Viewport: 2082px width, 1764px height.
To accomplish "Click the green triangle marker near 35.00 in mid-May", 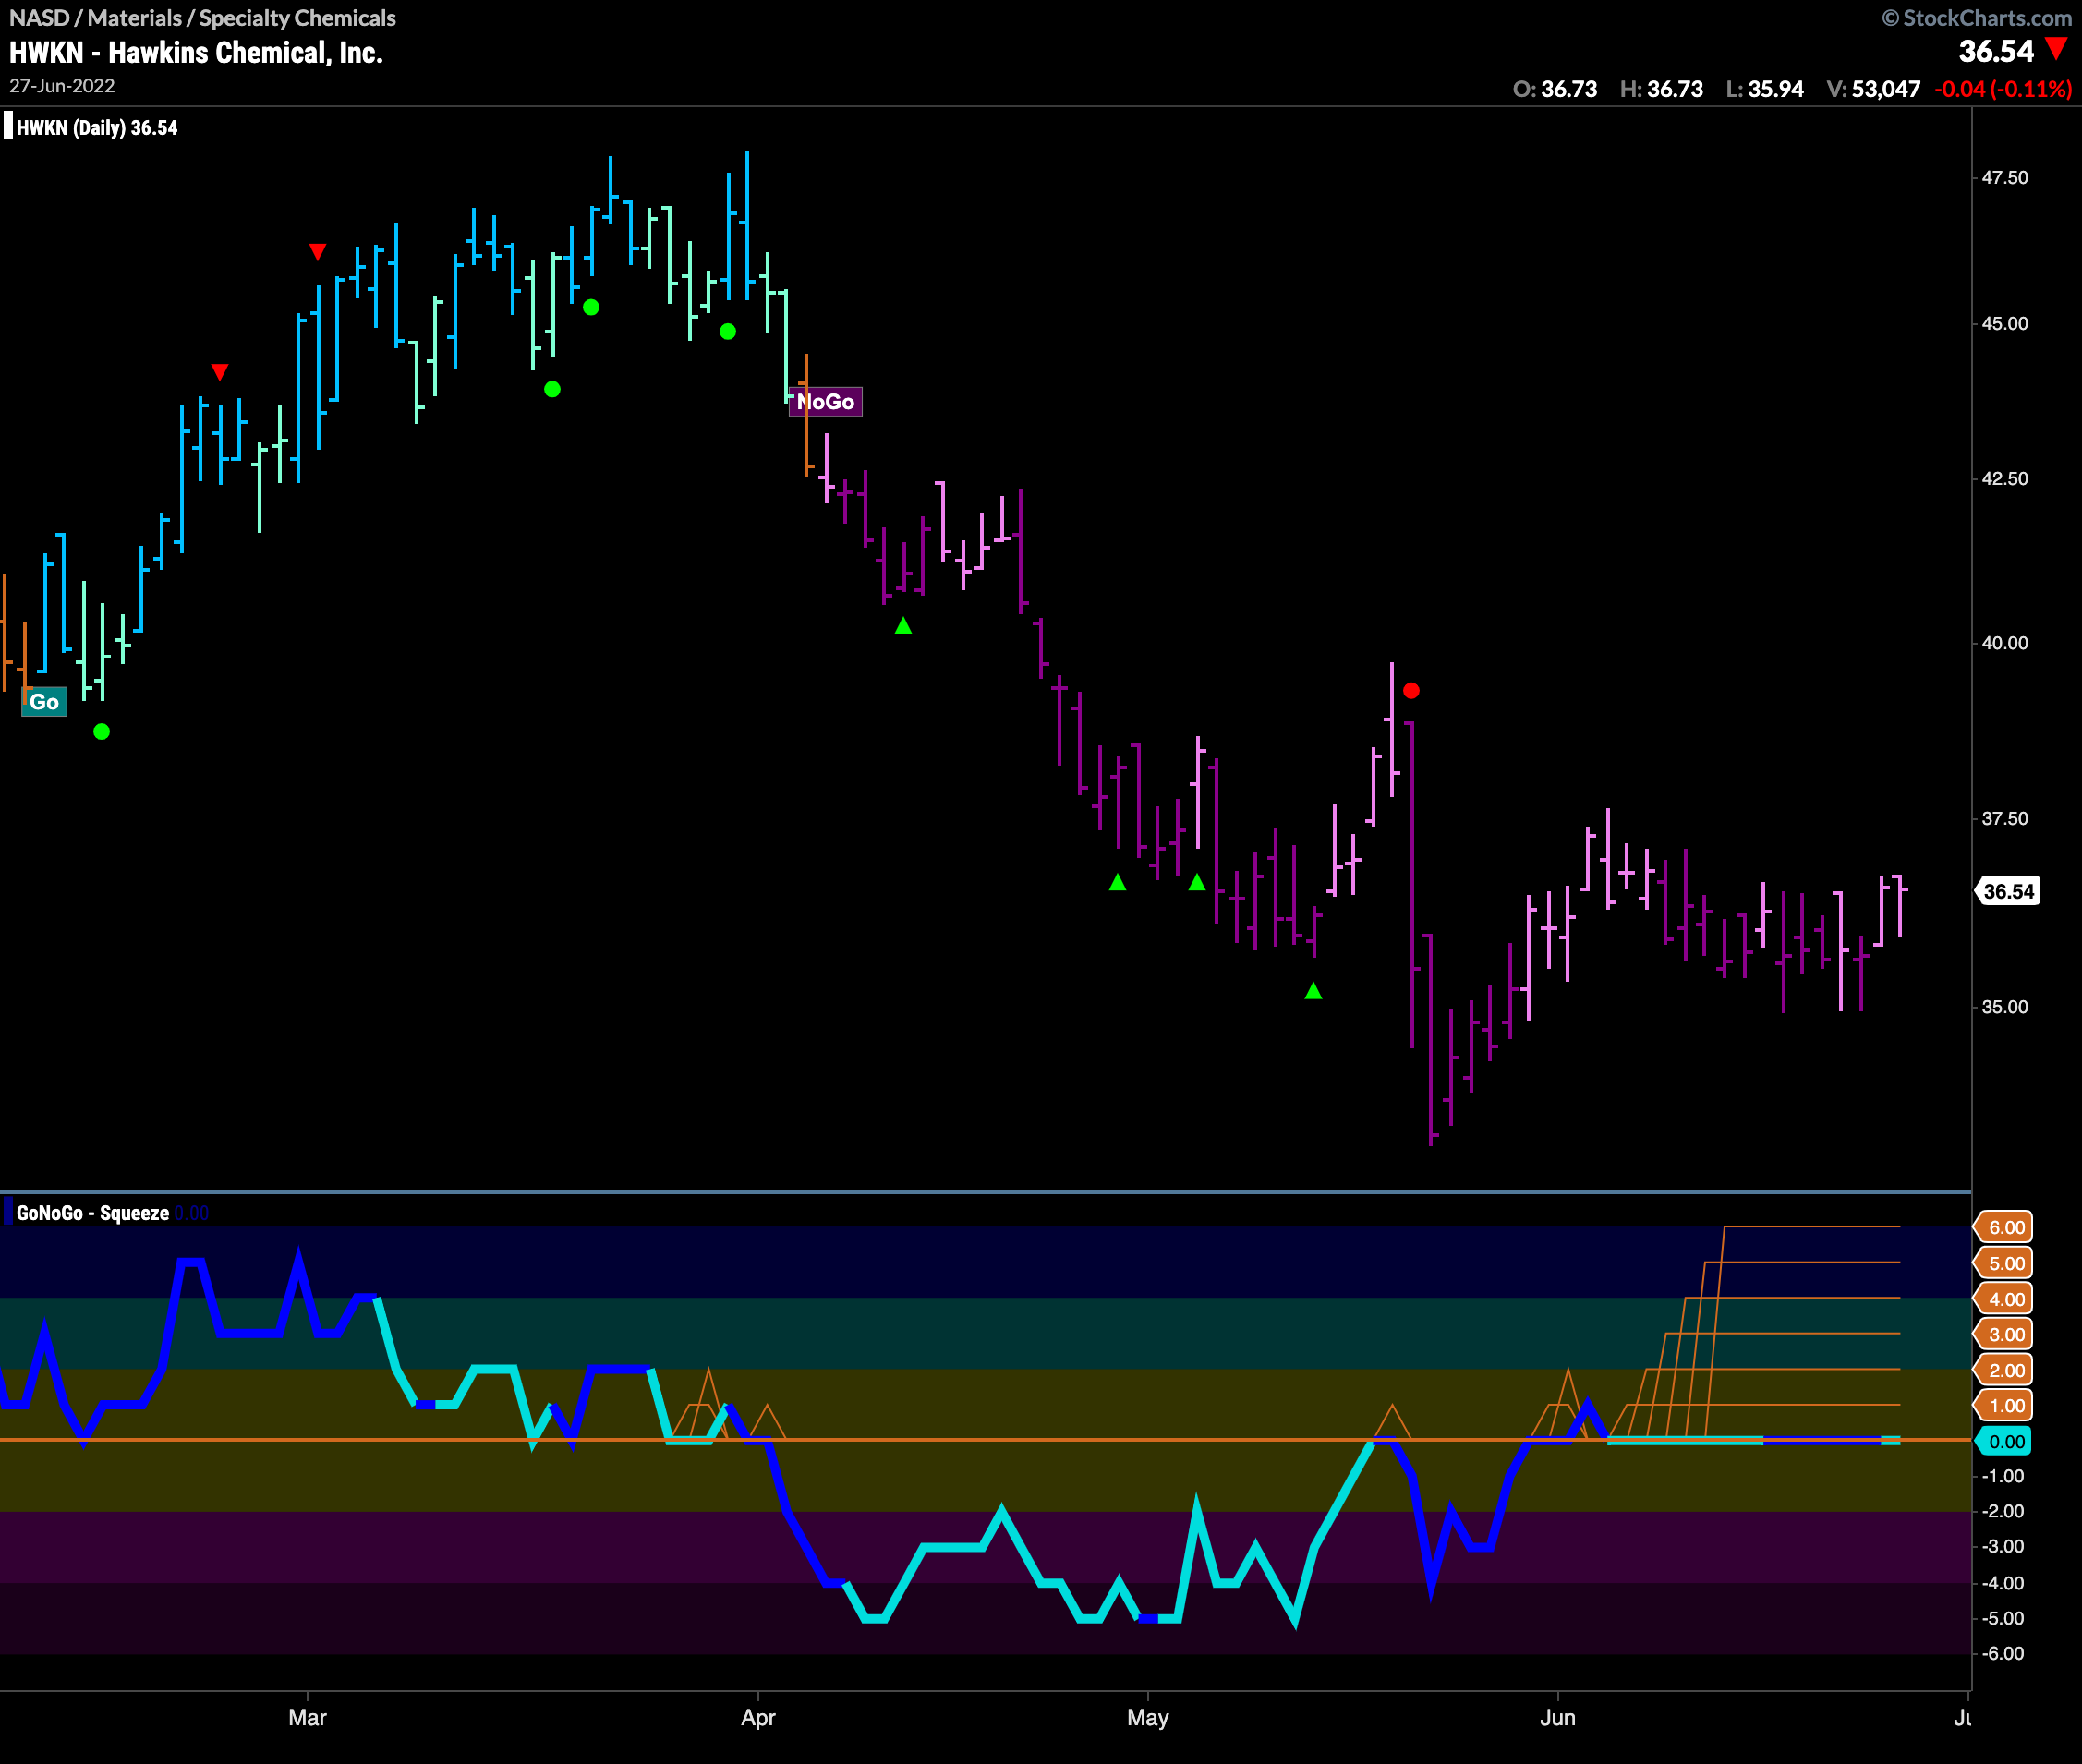I will [x=1313, y=990].
